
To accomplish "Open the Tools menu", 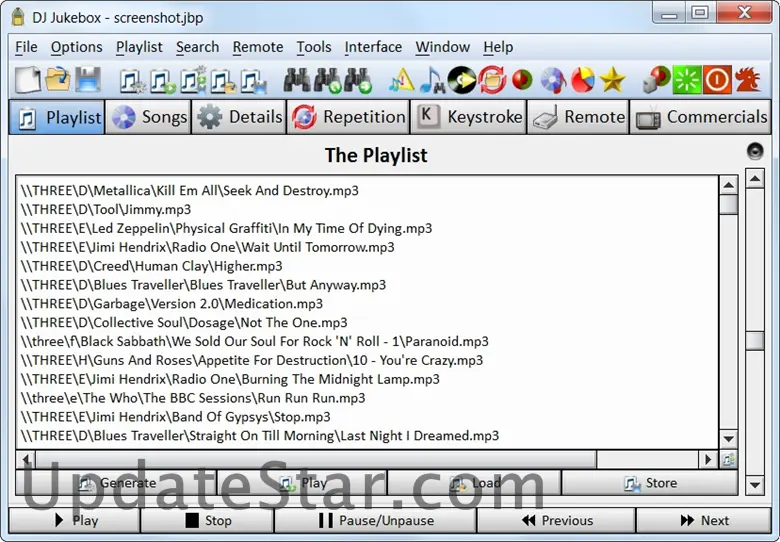I will [x=314, y=47].
